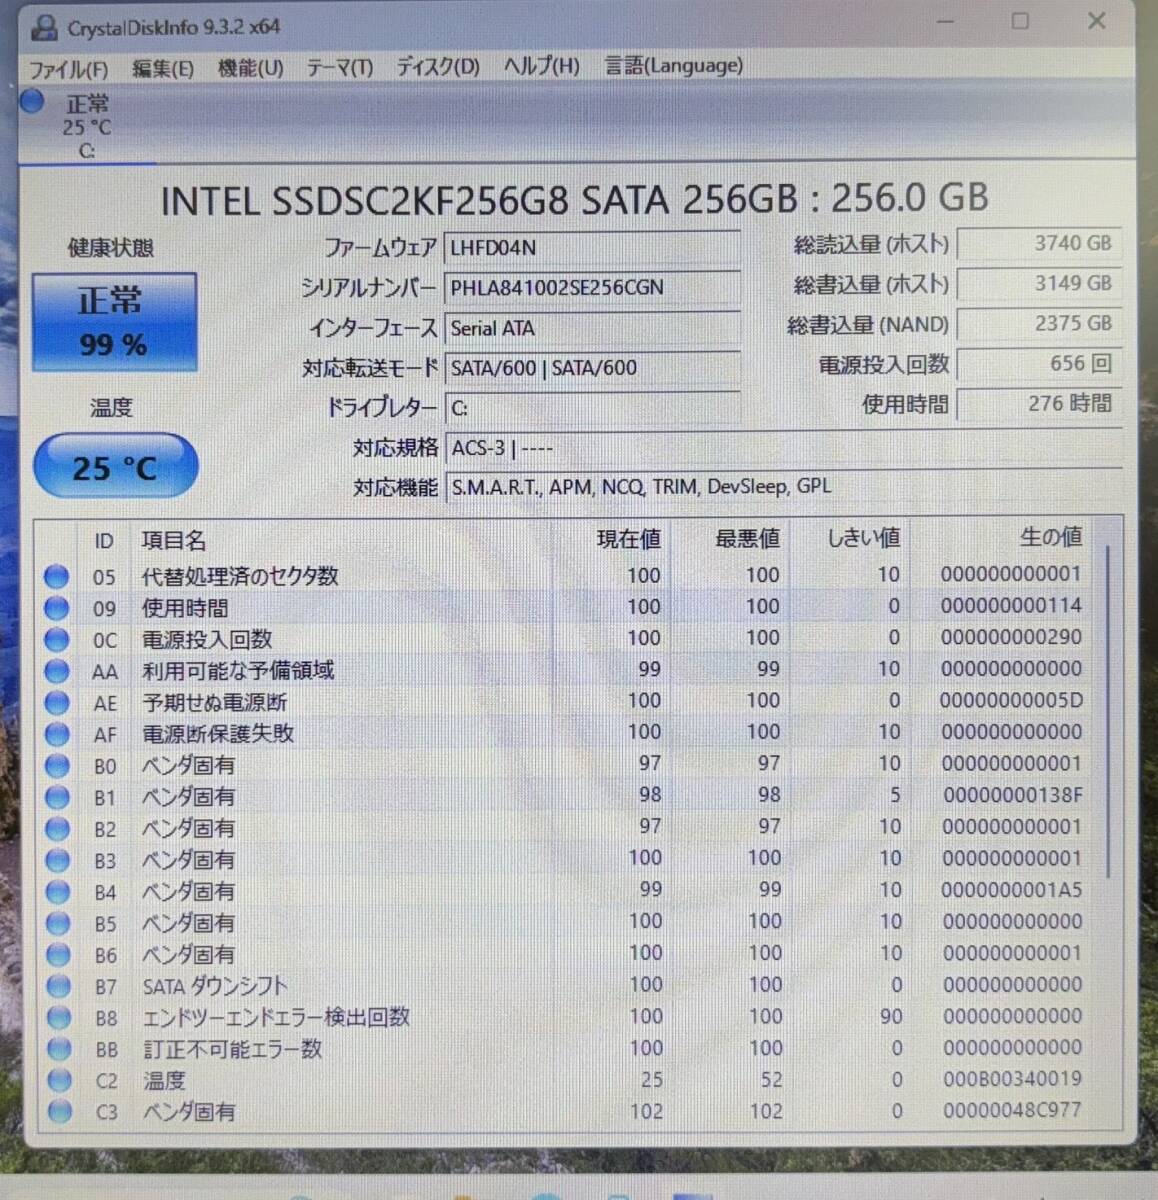The width and height of the screenshot is (1158, 1200).
Task: Click status orb of row B6 ベンダ固有
Action: (59, 954)
